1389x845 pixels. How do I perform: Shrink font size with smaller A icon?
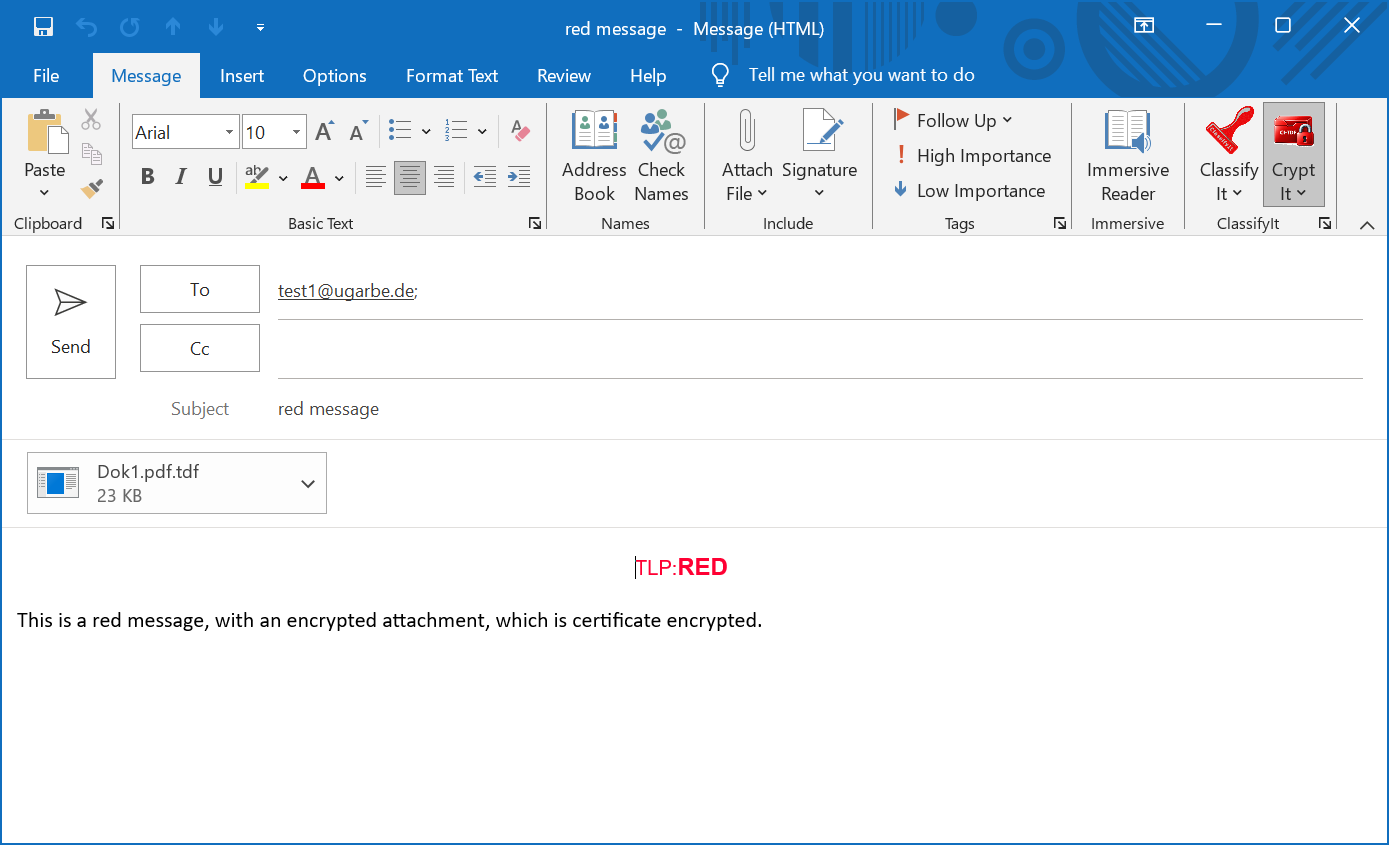(x=359, y=131)
